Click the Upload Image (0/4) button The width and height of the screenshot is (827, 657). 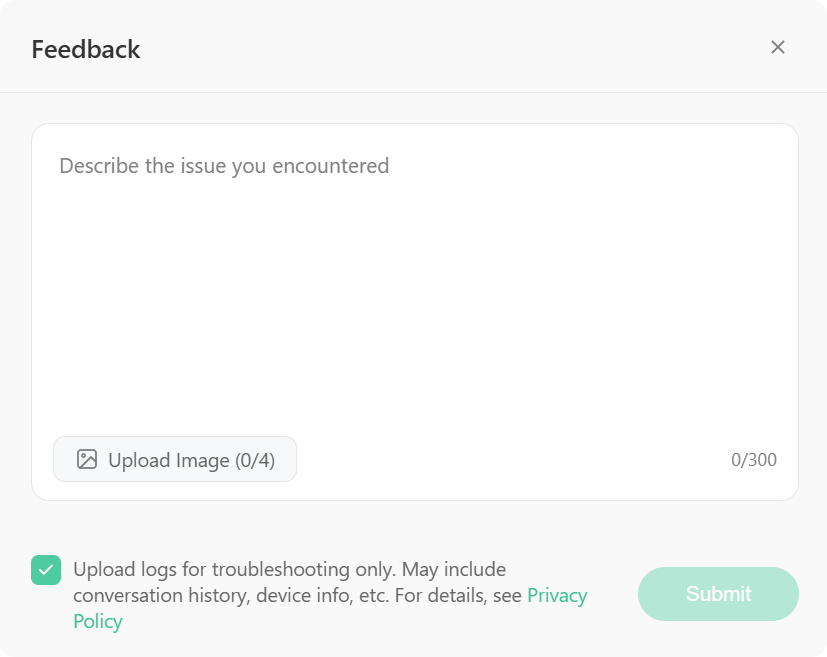[x=175, y=459]
